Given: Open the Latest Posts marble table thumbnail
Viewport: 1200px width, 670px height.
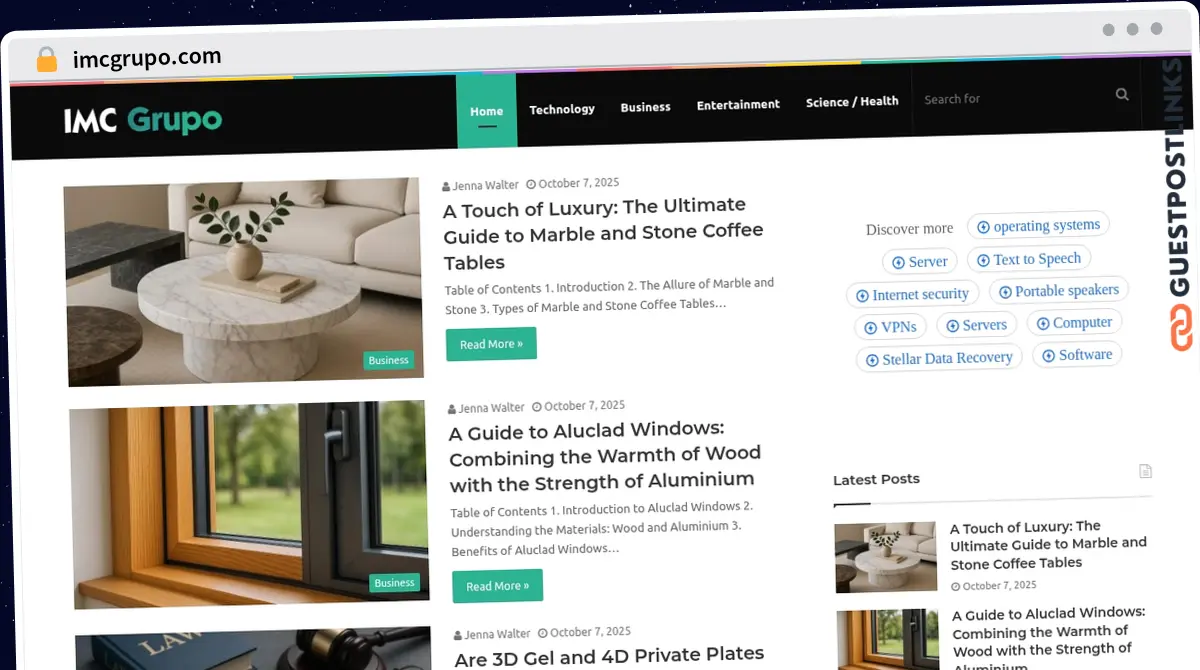Looking at the screenshot, I should (886, 557).
